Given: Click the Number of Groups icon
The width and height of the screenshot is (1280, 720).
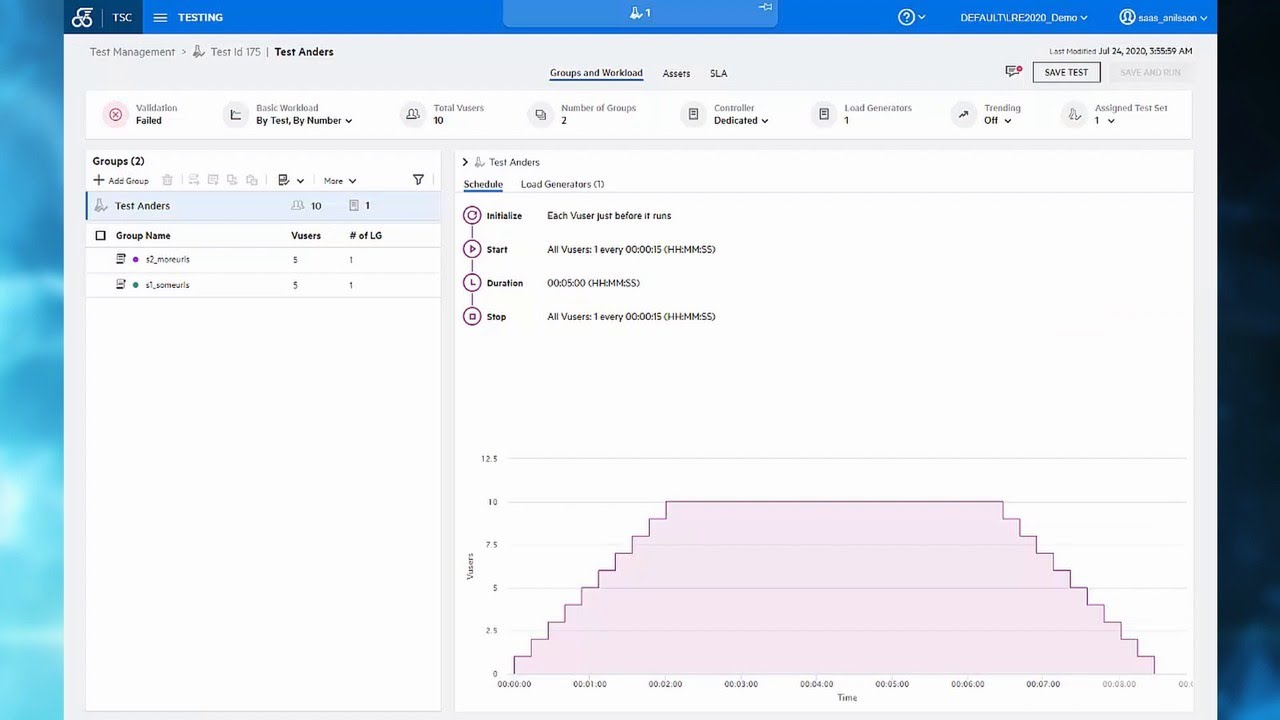Looking at the screenshot, I should pos(540,114).
